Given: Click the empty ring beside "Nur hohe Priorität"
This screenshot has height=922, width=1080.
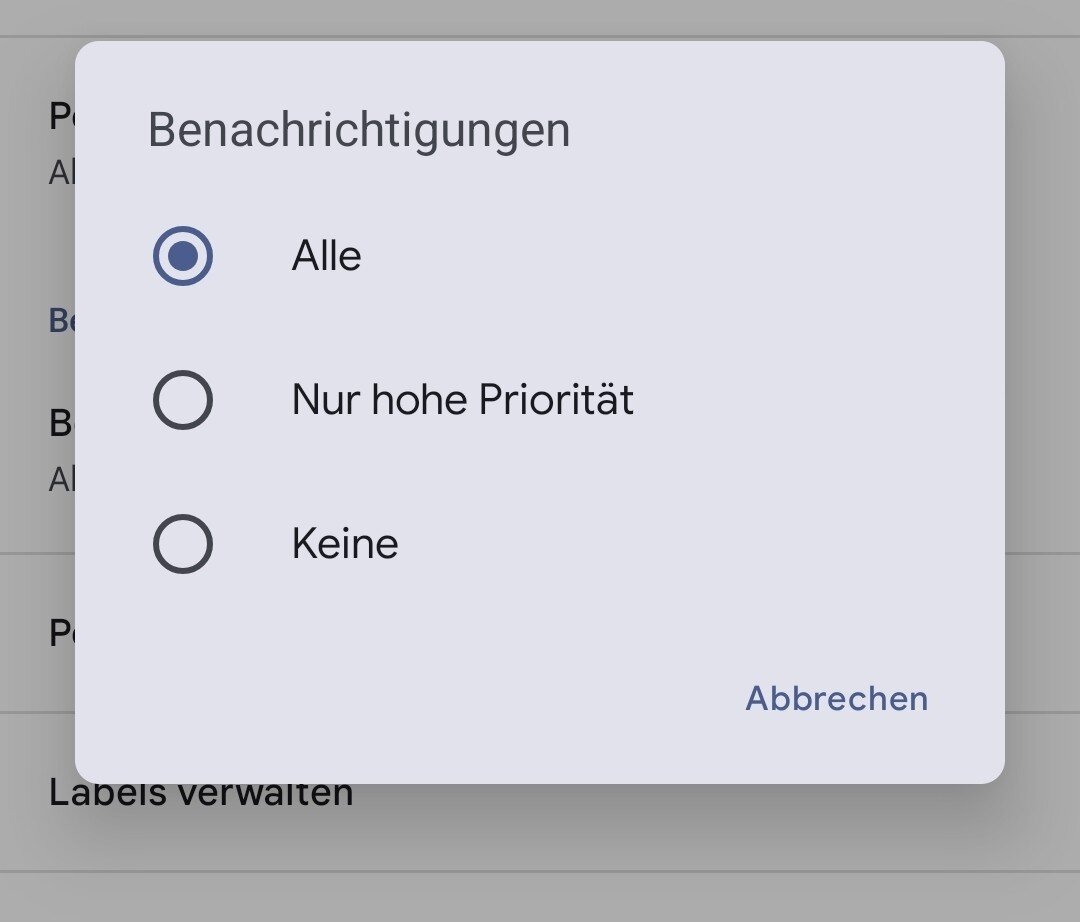Looking at the screenshot, I should point(183,400).
